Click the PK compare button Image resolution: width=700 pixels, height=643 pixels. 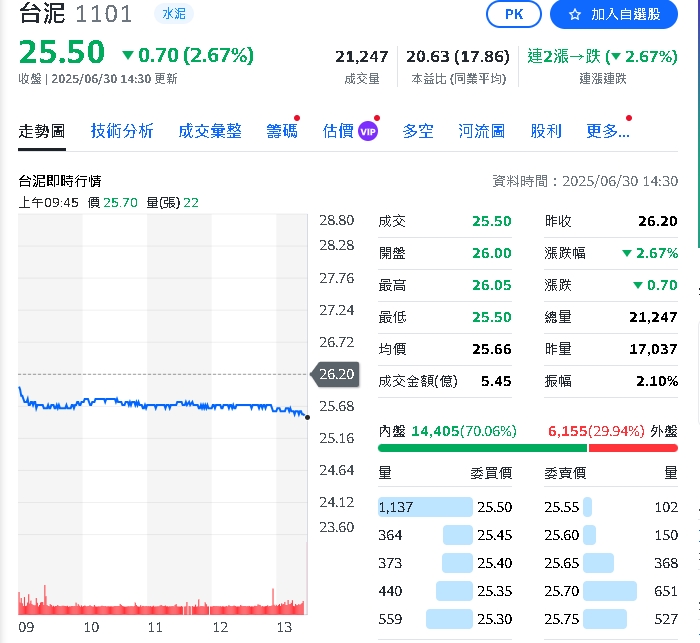pyautogui.click(x=513, y=14)
